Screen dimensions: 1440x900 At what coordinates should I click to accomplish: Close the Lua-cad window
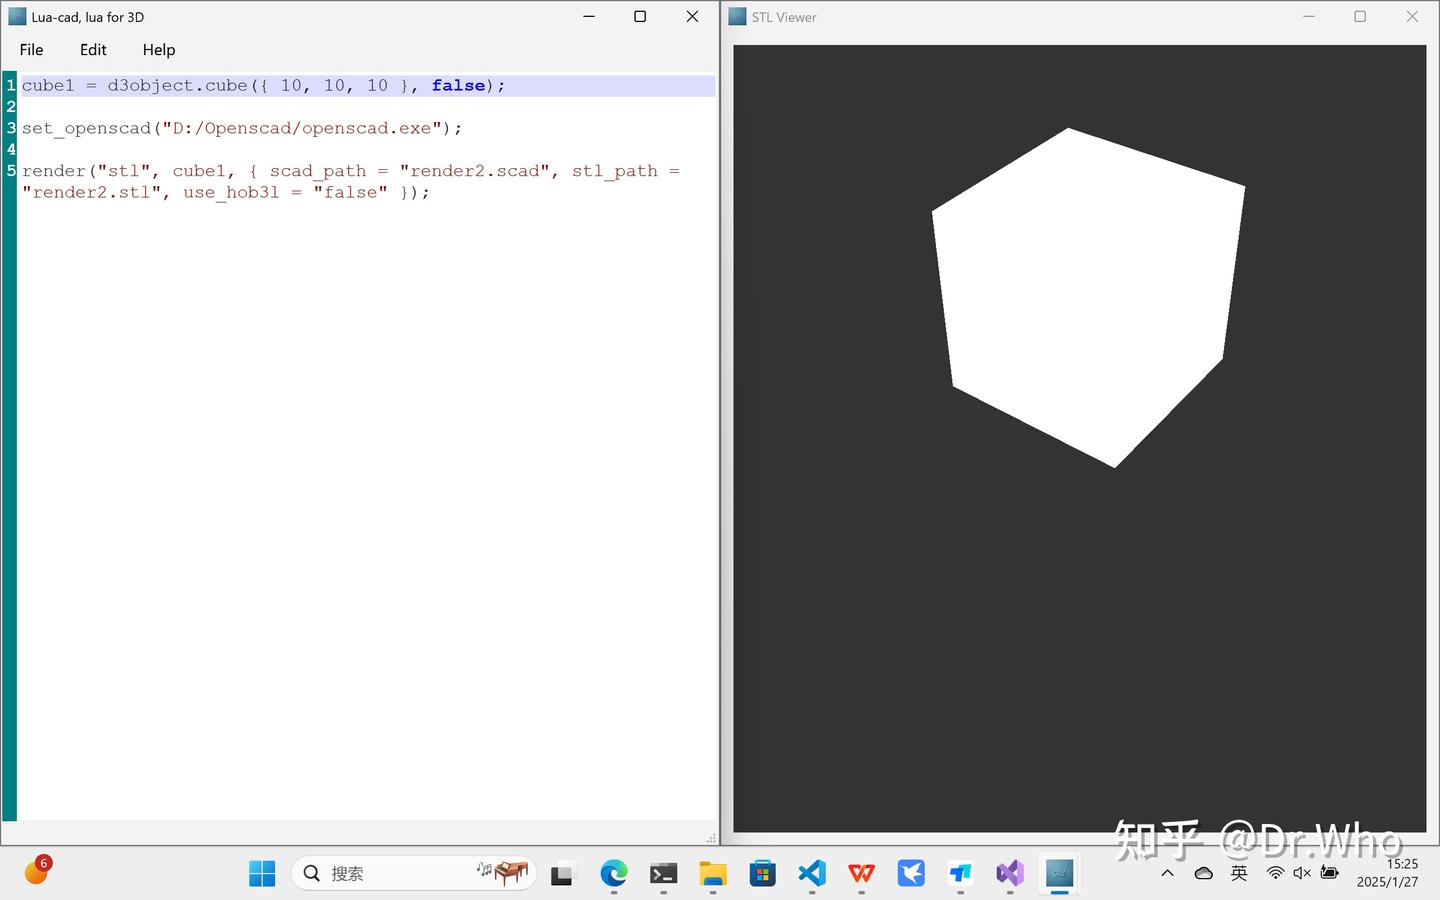(692, 17)
